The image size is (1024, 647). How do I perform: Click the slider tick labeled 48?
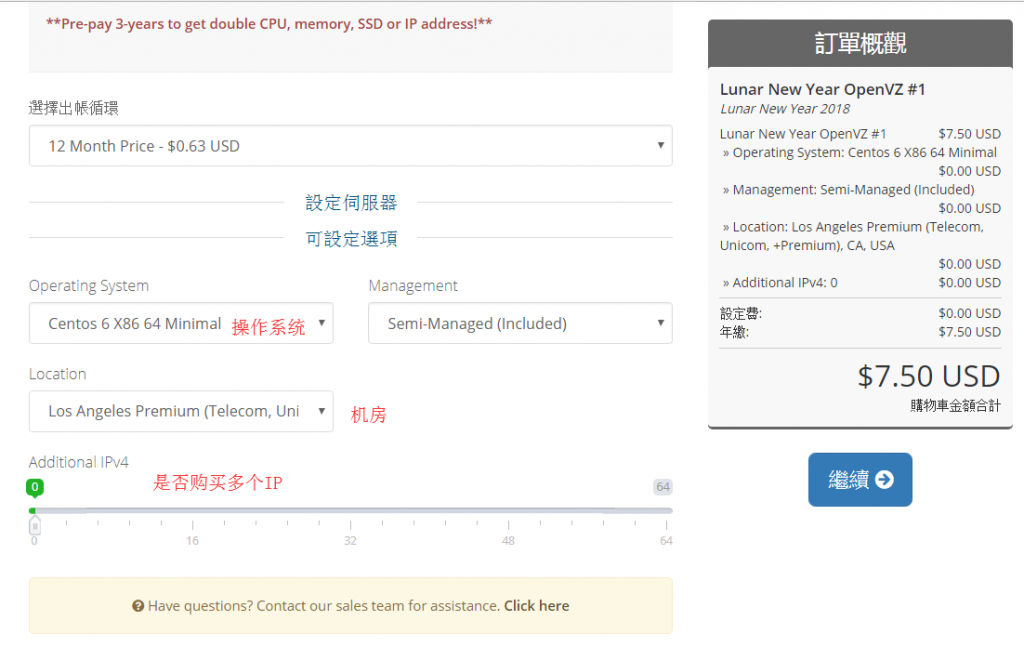(508, 541)
